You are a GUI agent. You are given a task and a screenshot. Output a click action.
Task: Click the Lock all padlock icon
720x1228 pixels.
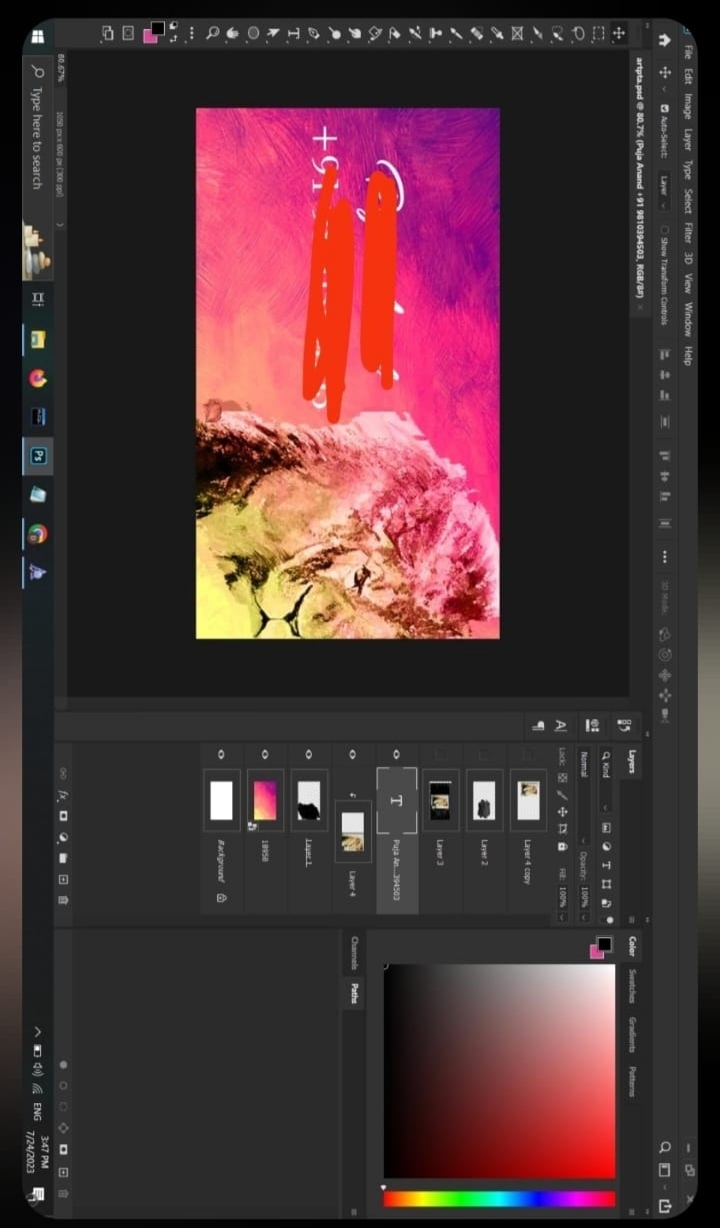(562, 847)
